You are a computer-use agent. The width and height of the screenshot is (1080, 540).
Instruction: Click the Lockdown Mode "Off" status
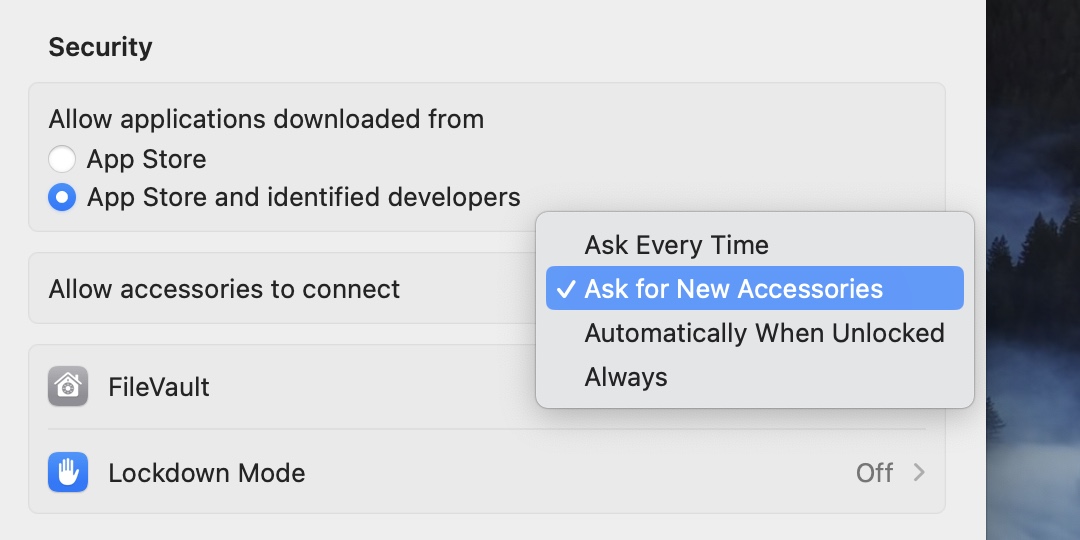click(874, 473)
